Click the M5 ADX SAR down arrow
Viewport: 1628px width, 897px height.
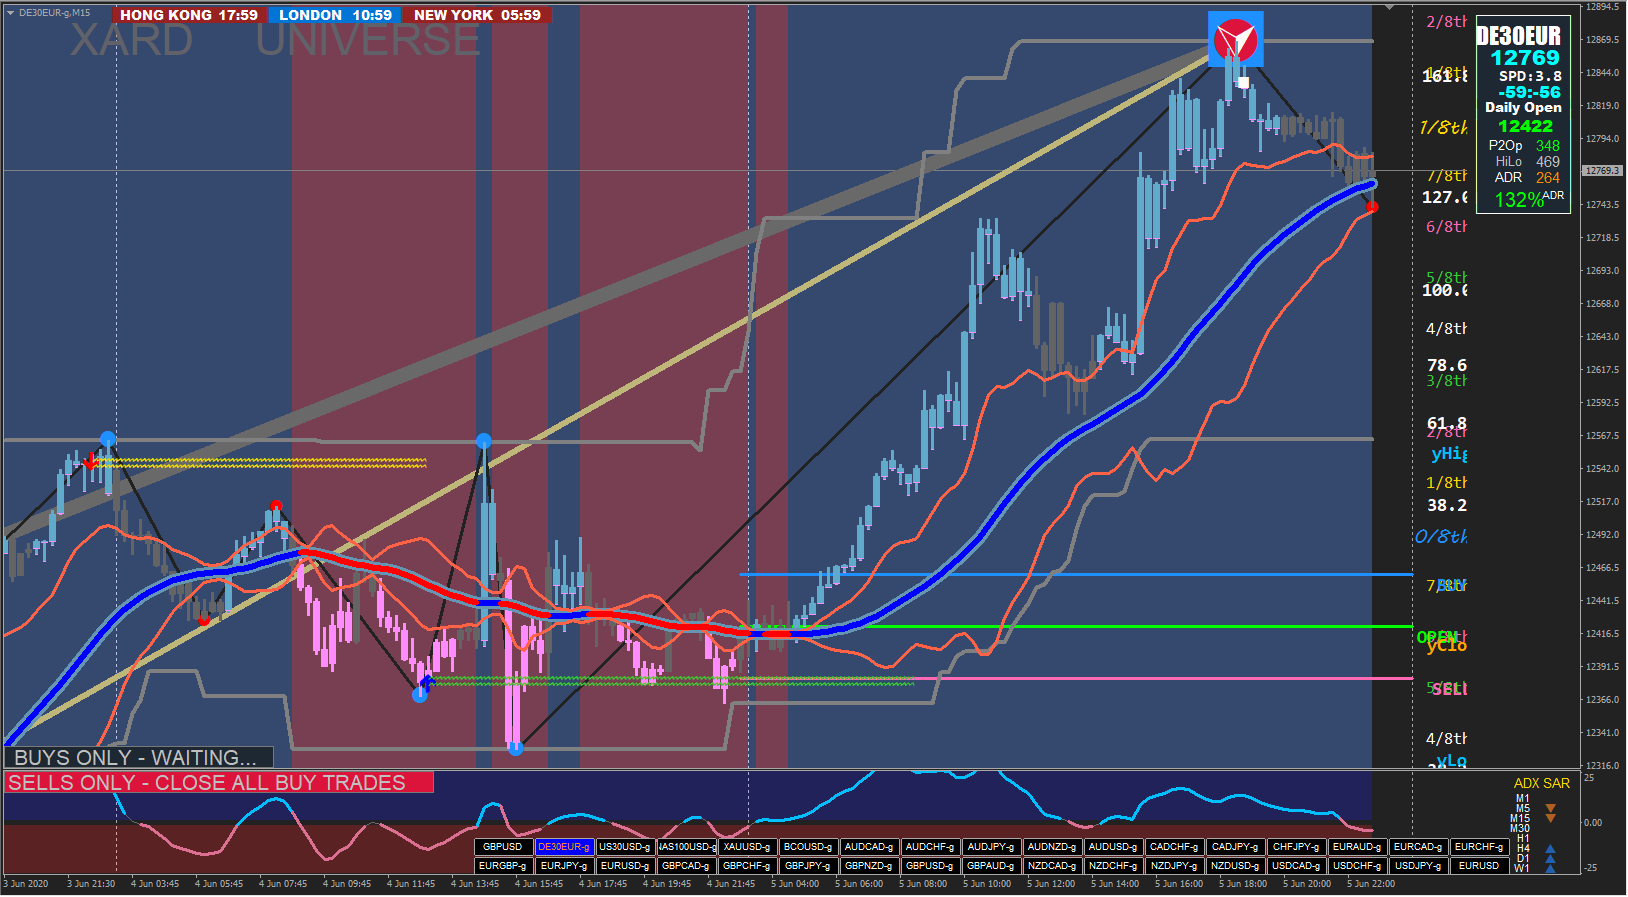[x=1551, y=808]
